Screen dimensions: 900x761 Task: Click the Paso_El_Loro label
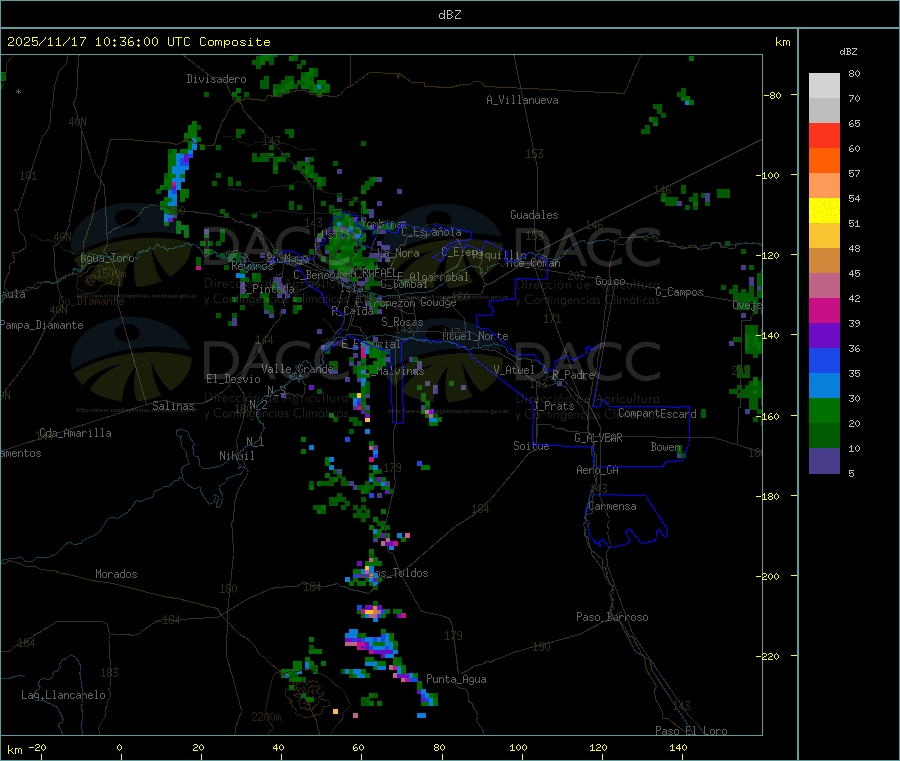tap(691, 731)
